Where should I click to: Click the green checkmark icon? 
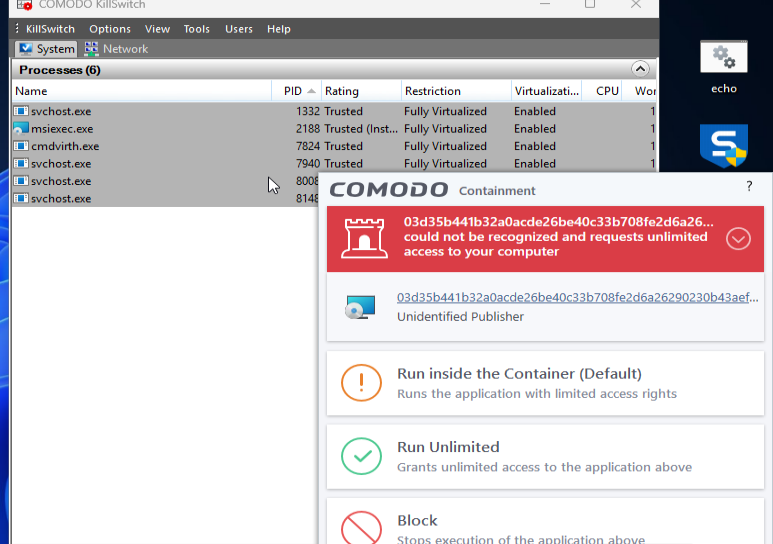click(x=361, y=456)
